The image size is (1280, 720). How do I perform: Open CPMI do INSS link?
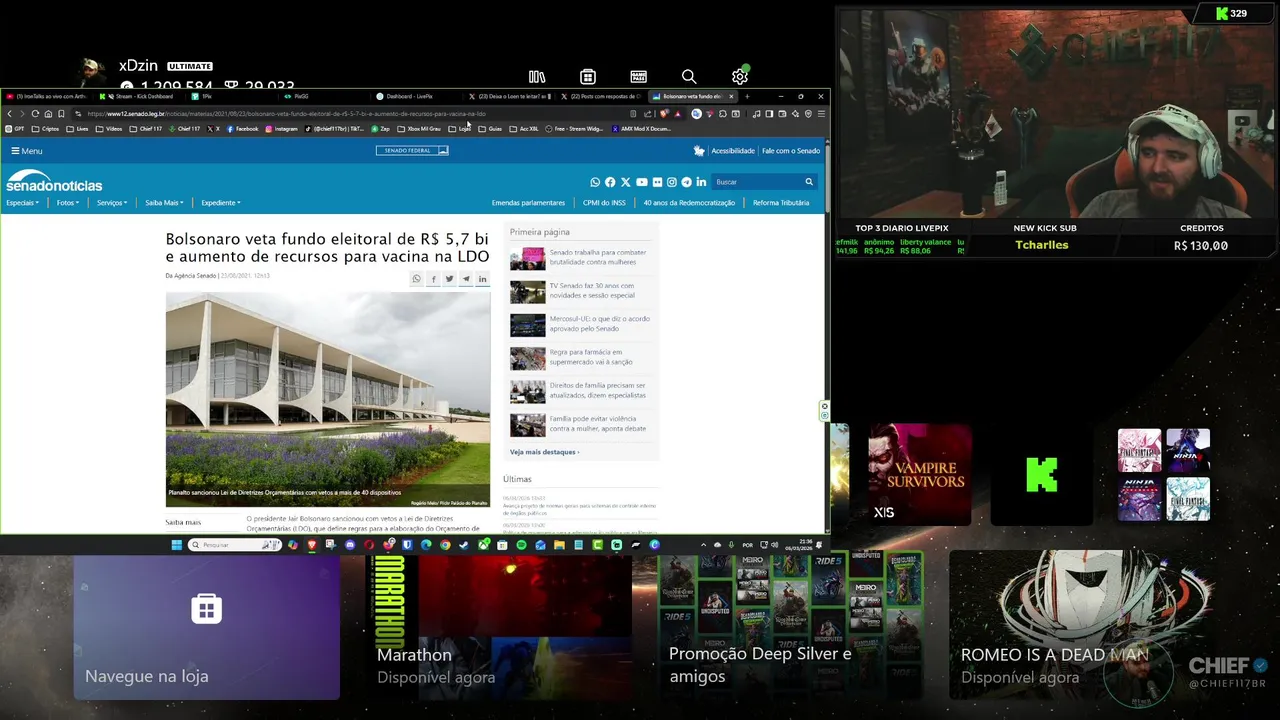(x=604, y=203)
